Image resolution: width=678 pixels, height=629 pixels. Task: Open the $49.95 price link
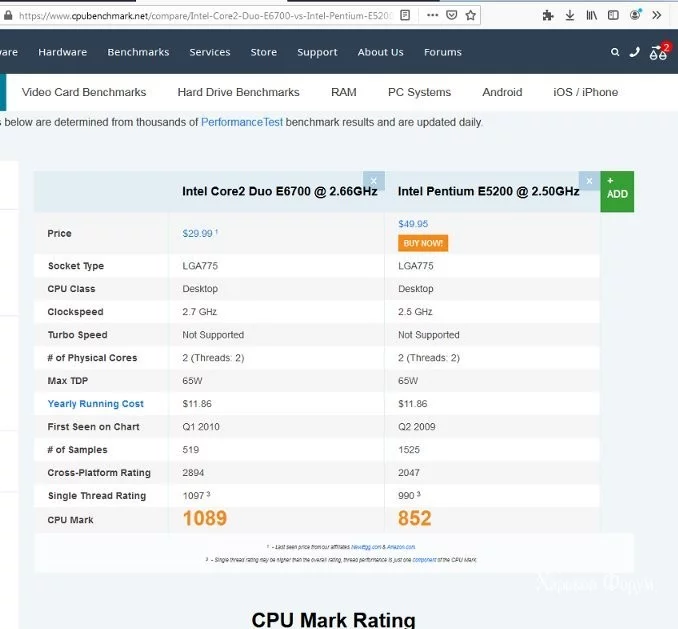(x=413, y=224)
